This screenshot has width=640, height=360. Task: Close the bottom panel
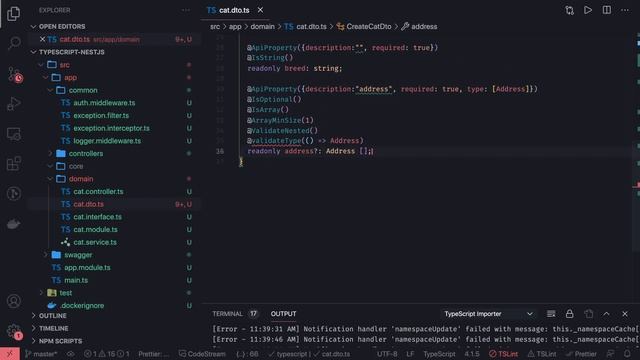(625, 313)
